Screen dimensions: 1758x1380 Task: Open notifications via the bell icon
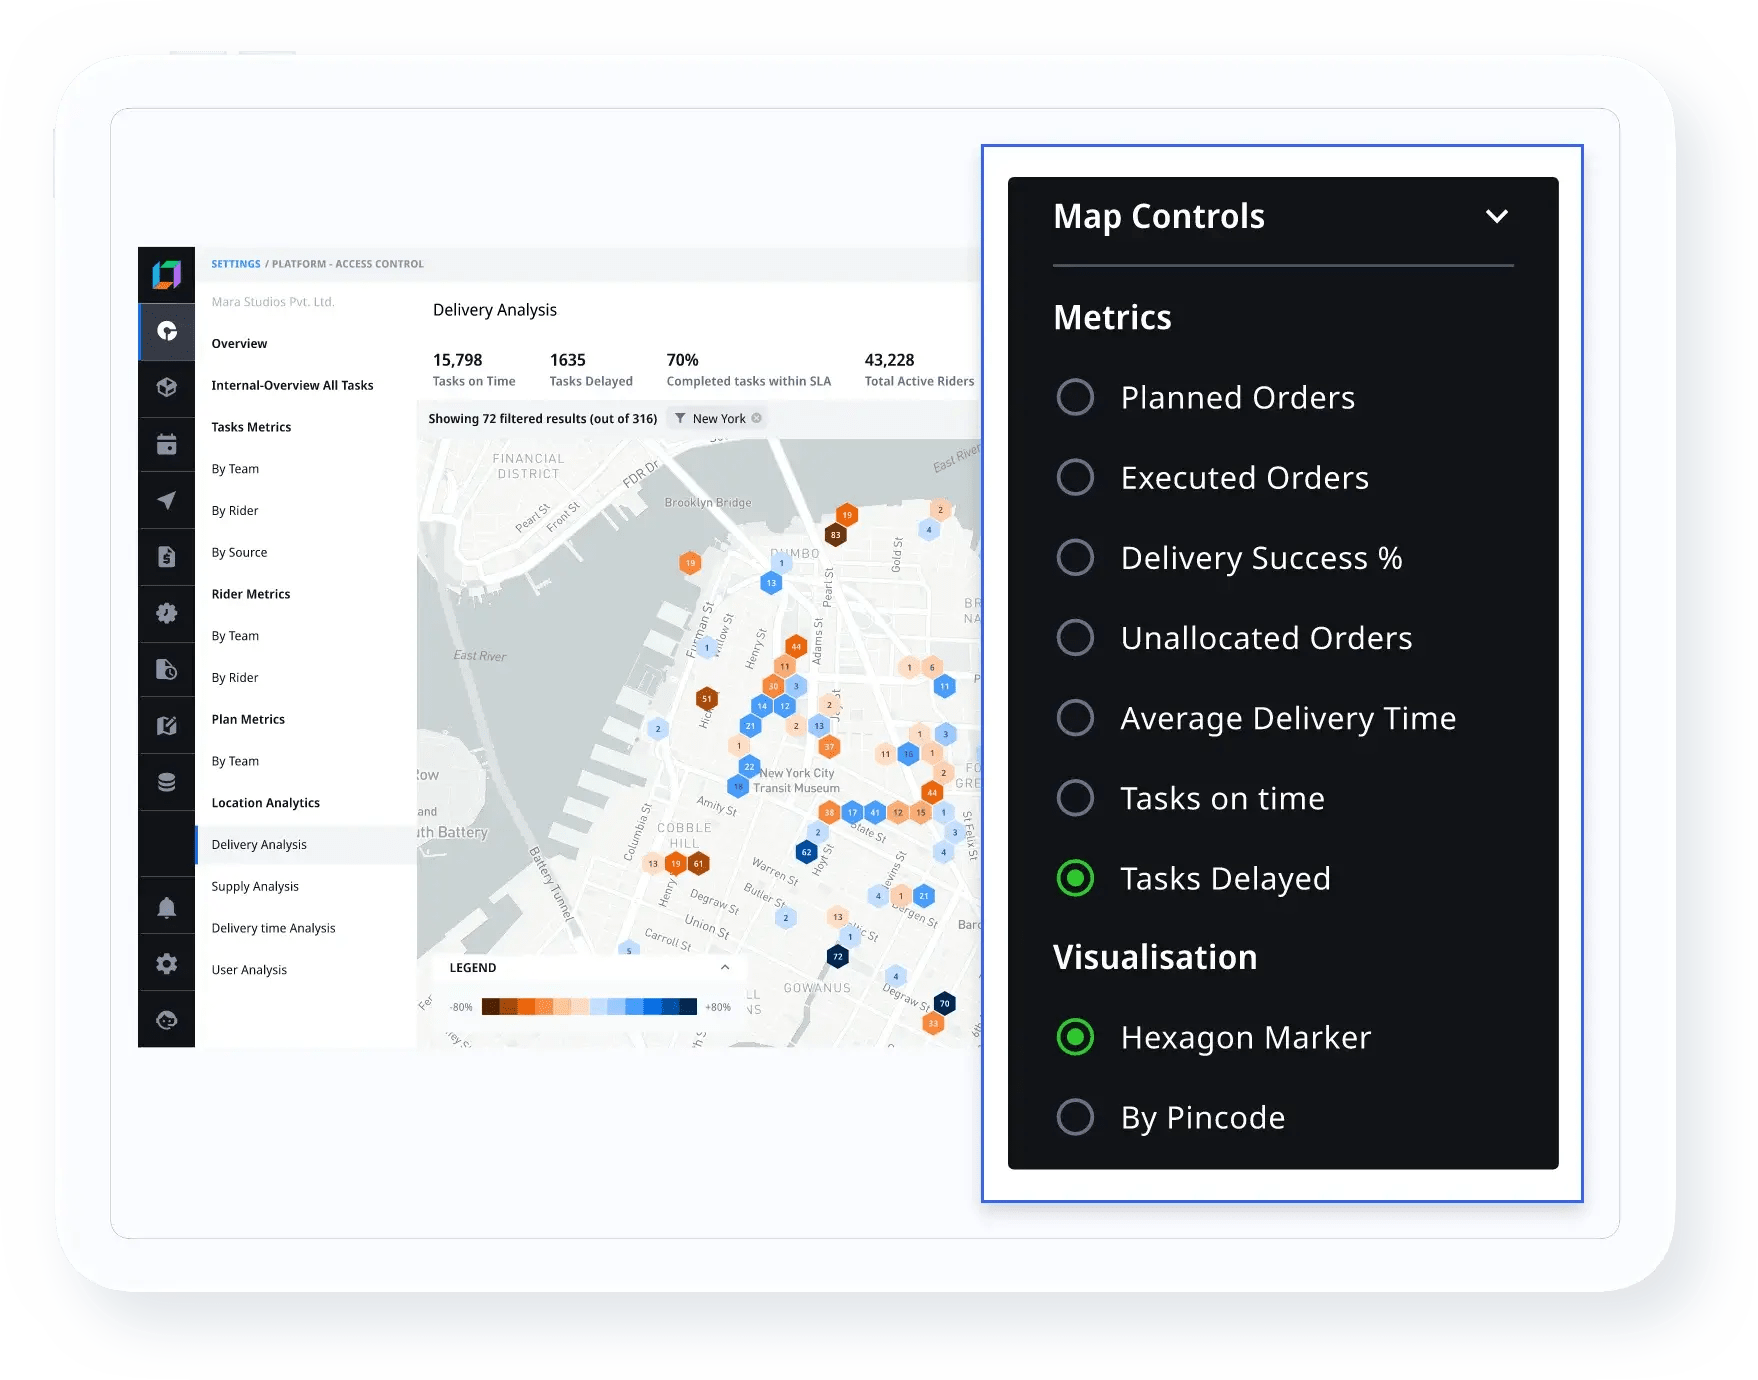coord(167,905)
